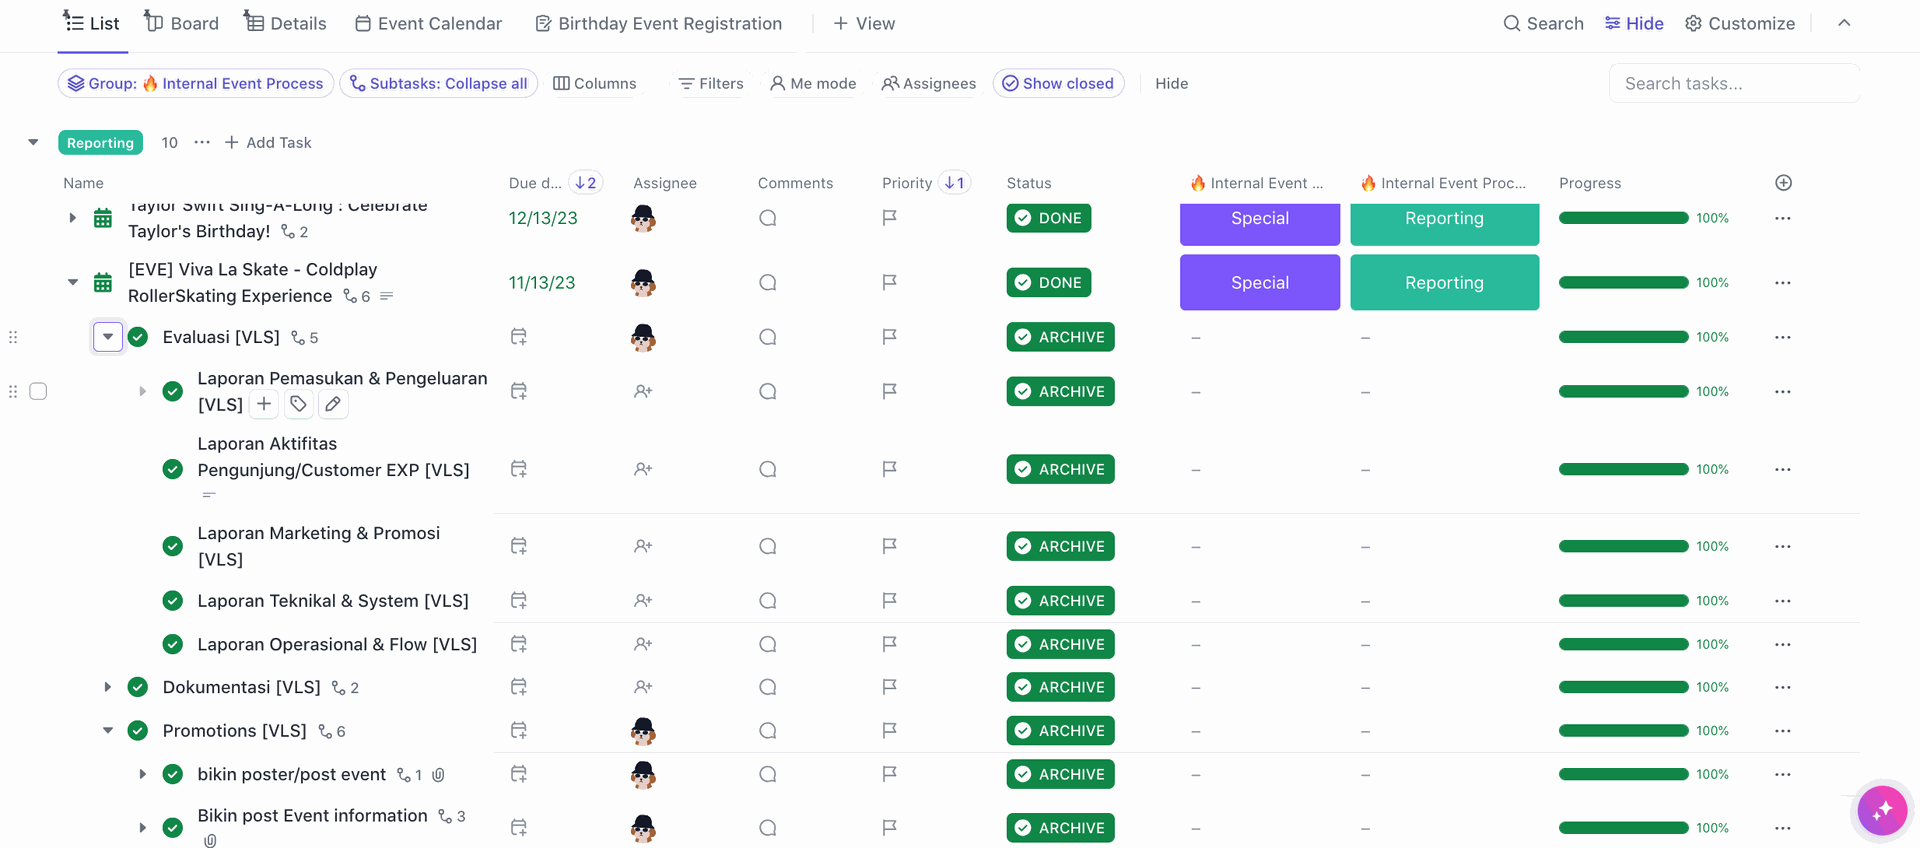This screenshot has height=848, width=1920.
Task: Open Reporting group ellipsis menu
Action: 202,142
